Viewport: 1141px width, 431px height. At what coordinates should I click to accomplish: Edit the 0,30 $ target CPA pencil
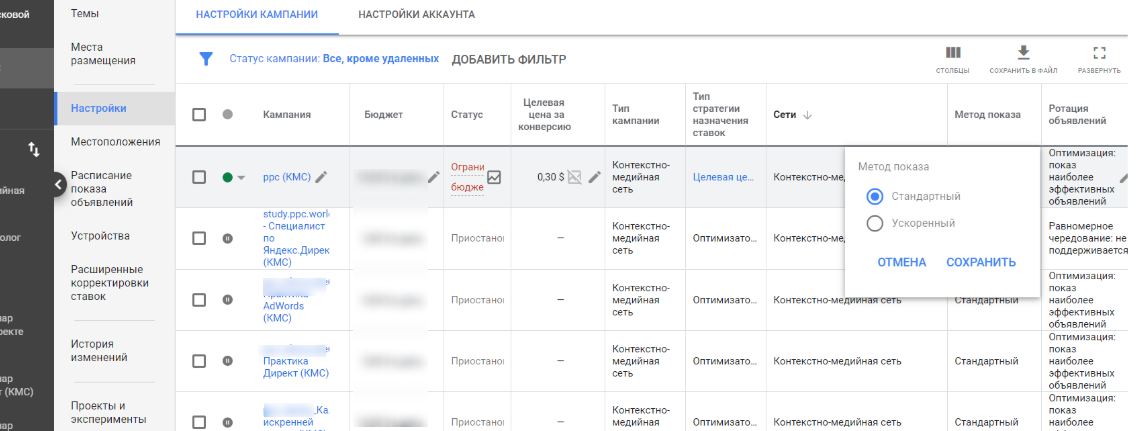tap(594, 177)
